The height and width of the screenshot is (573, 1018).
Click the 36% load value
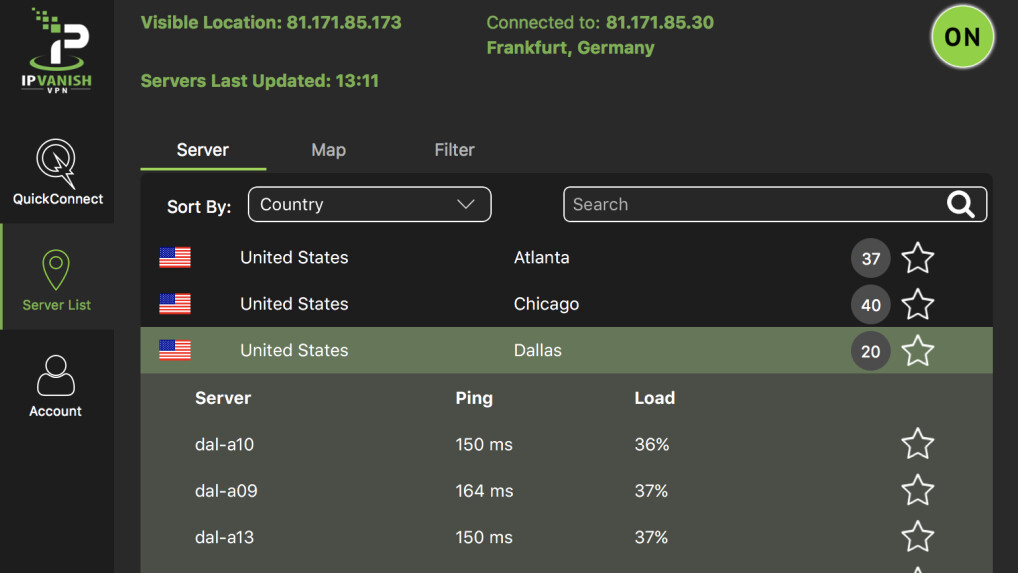[652, 445]
